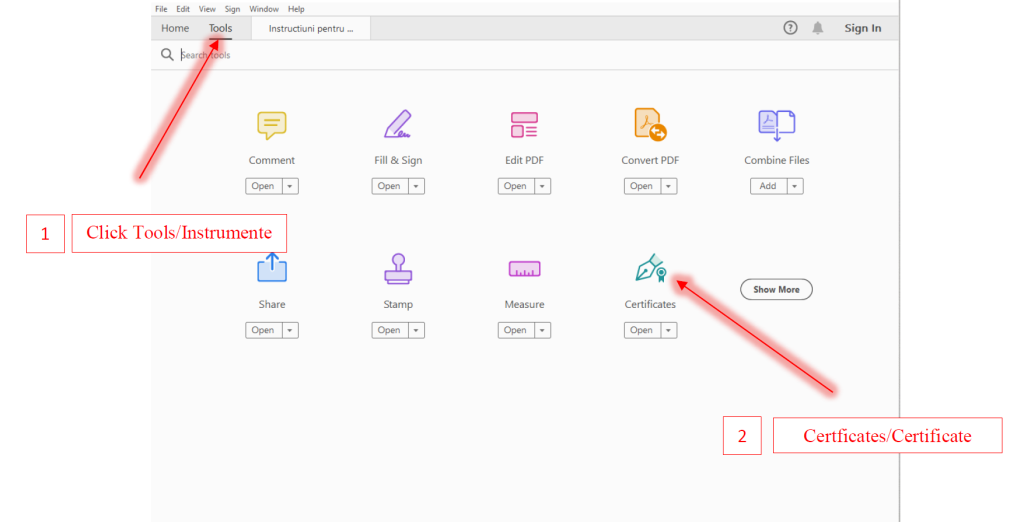Open the Certificates tool icon
Viewport: 1024px width, 522px height.
point(650,268)
